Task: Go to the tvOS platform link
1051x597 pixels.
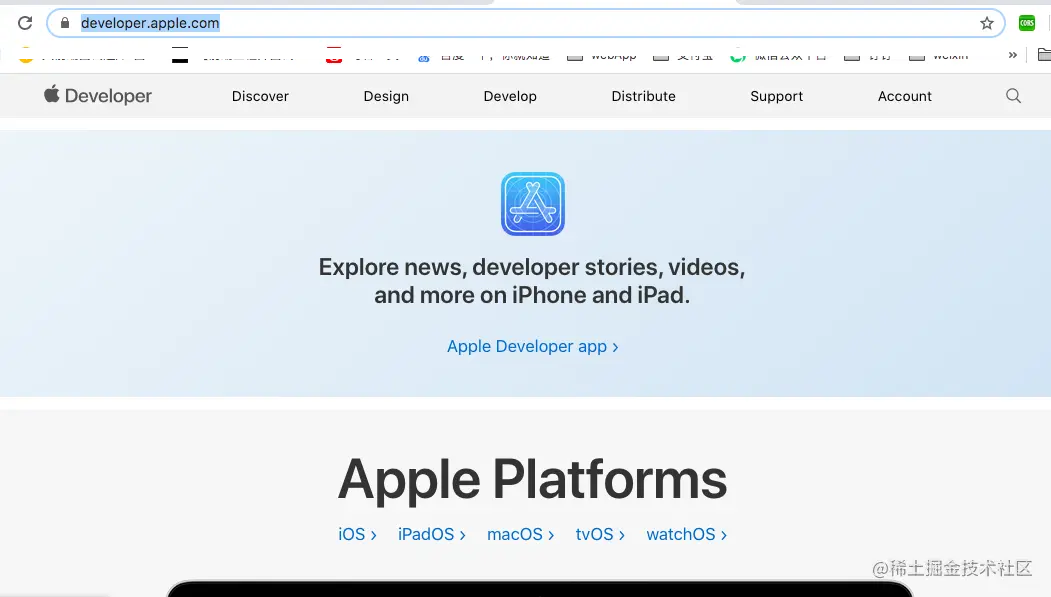Action: pos(600,534)
